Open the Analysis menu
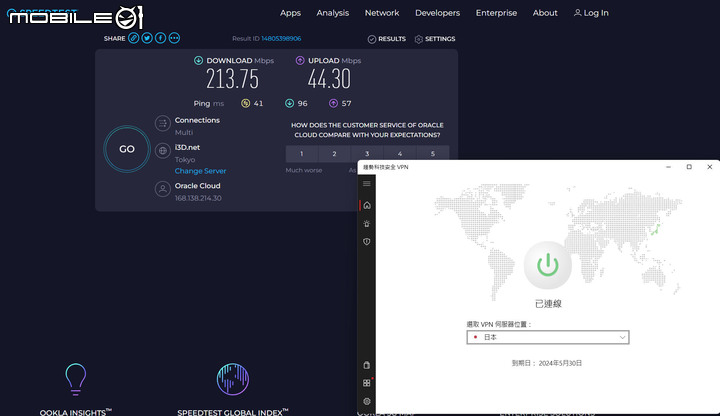 tap(332, 13)
